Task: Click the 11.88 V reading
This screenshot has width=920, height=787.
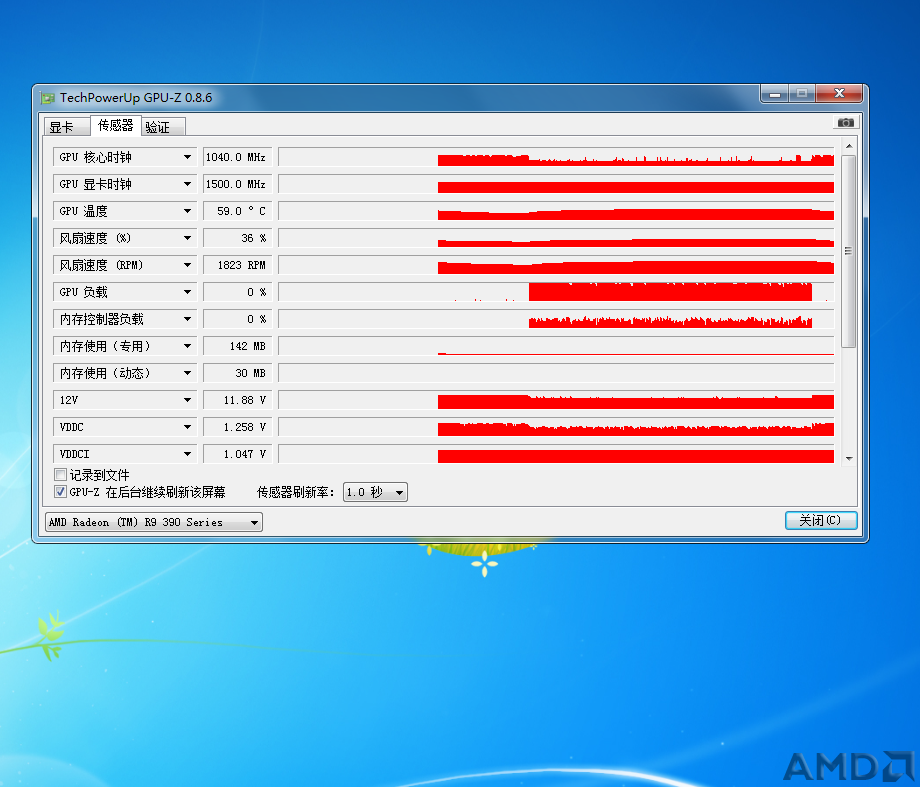Action: pyautogui.click(x=238, y=400)
